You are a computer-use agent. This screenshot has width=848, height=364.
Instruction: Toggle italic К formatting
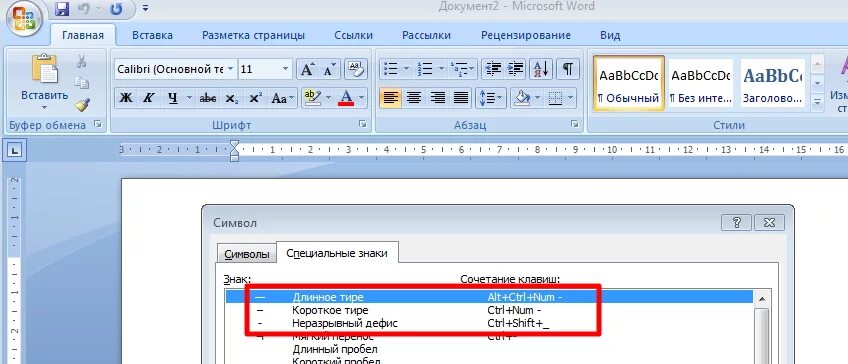pos(148,98)
